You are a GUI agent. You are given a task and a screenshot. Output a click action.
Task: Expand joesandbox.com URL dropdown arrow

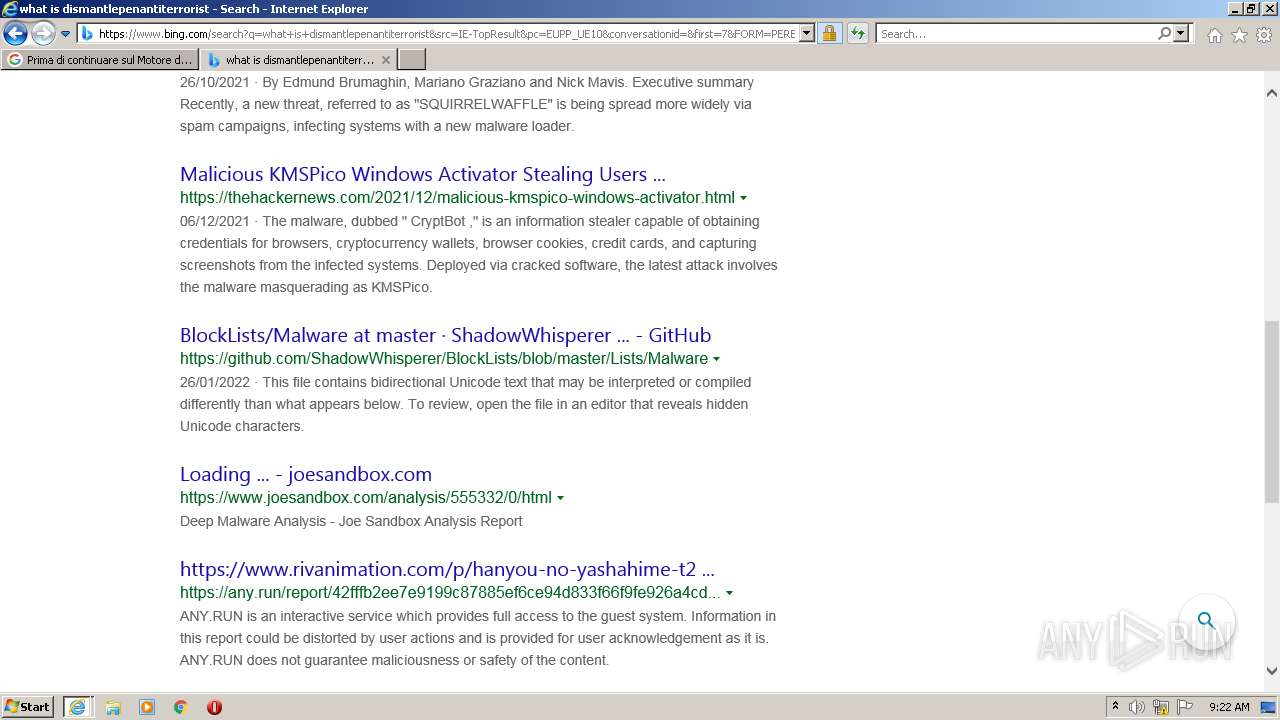560,498
